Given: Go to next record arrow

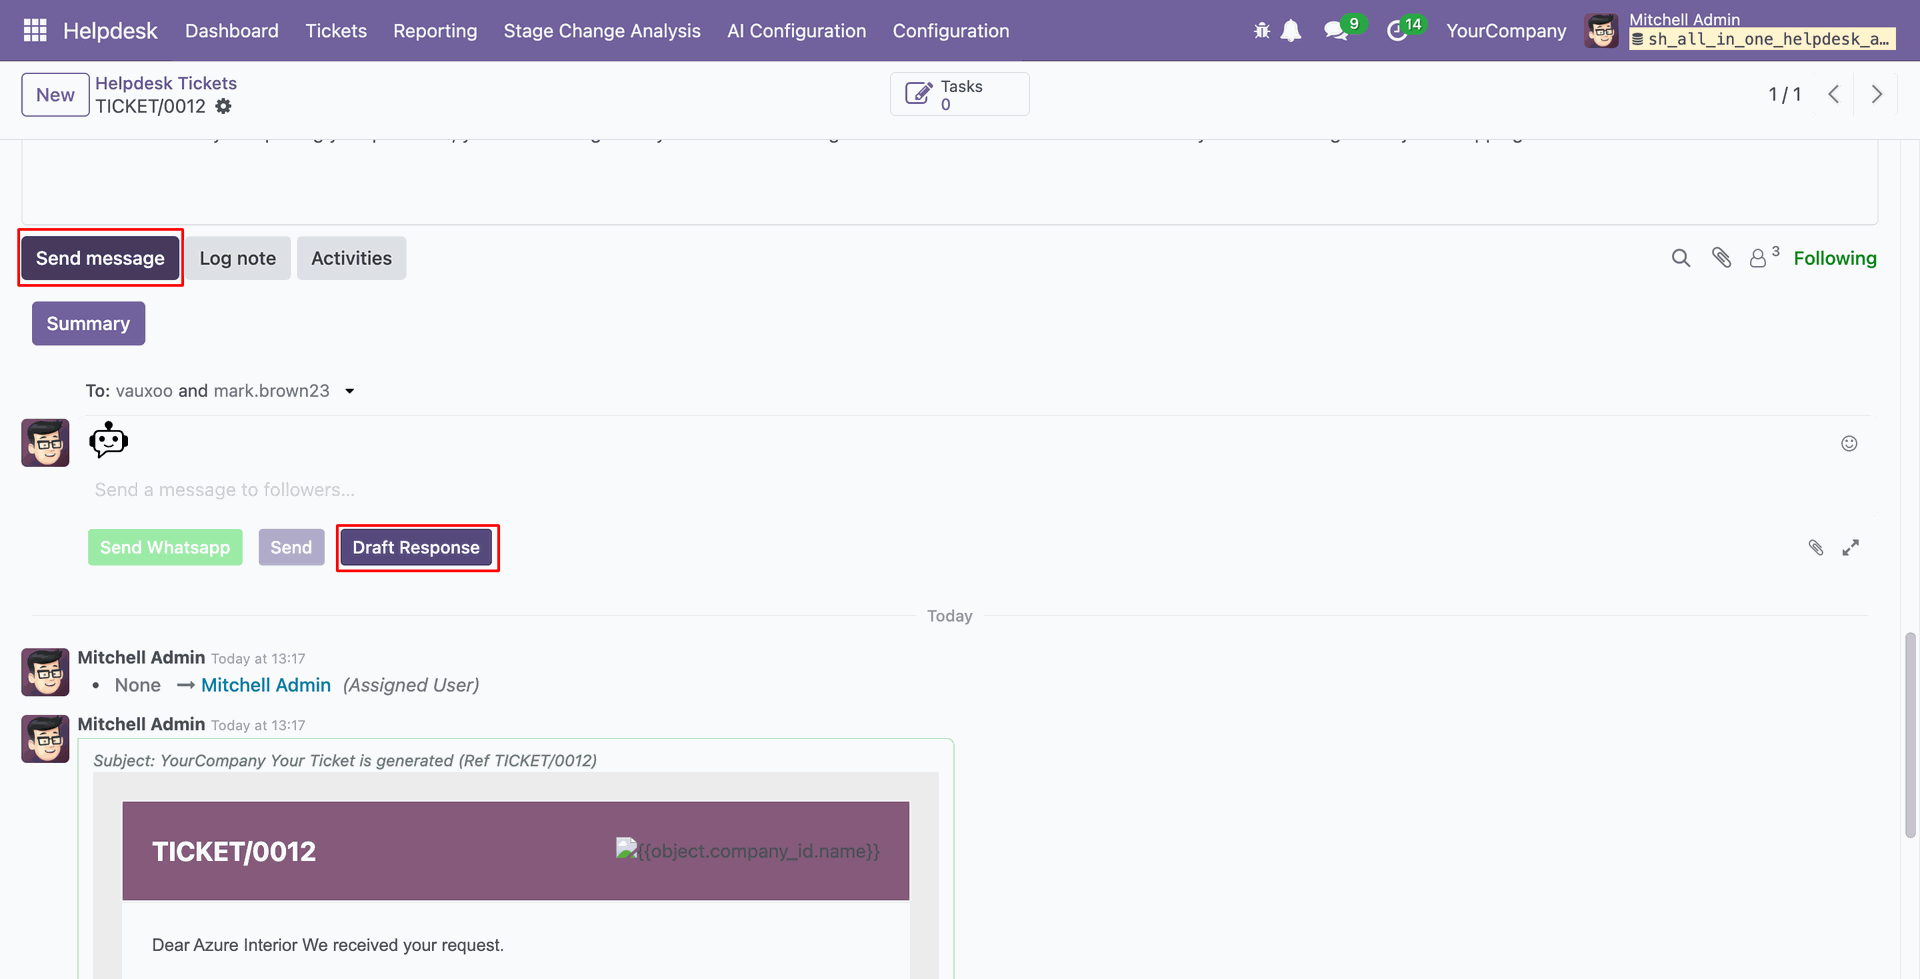Looking at the screenshot, I should (1877, 94).
